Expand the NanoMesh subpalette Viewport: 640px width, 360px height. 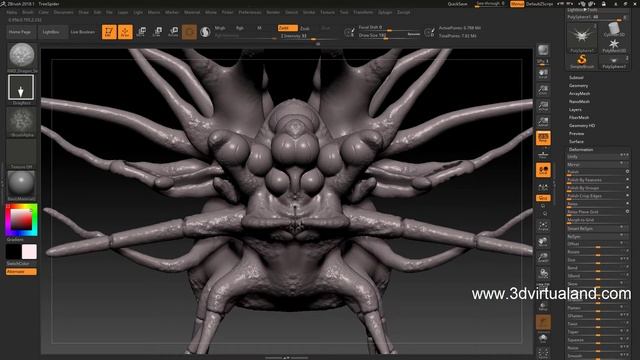(x=579, y=102)
